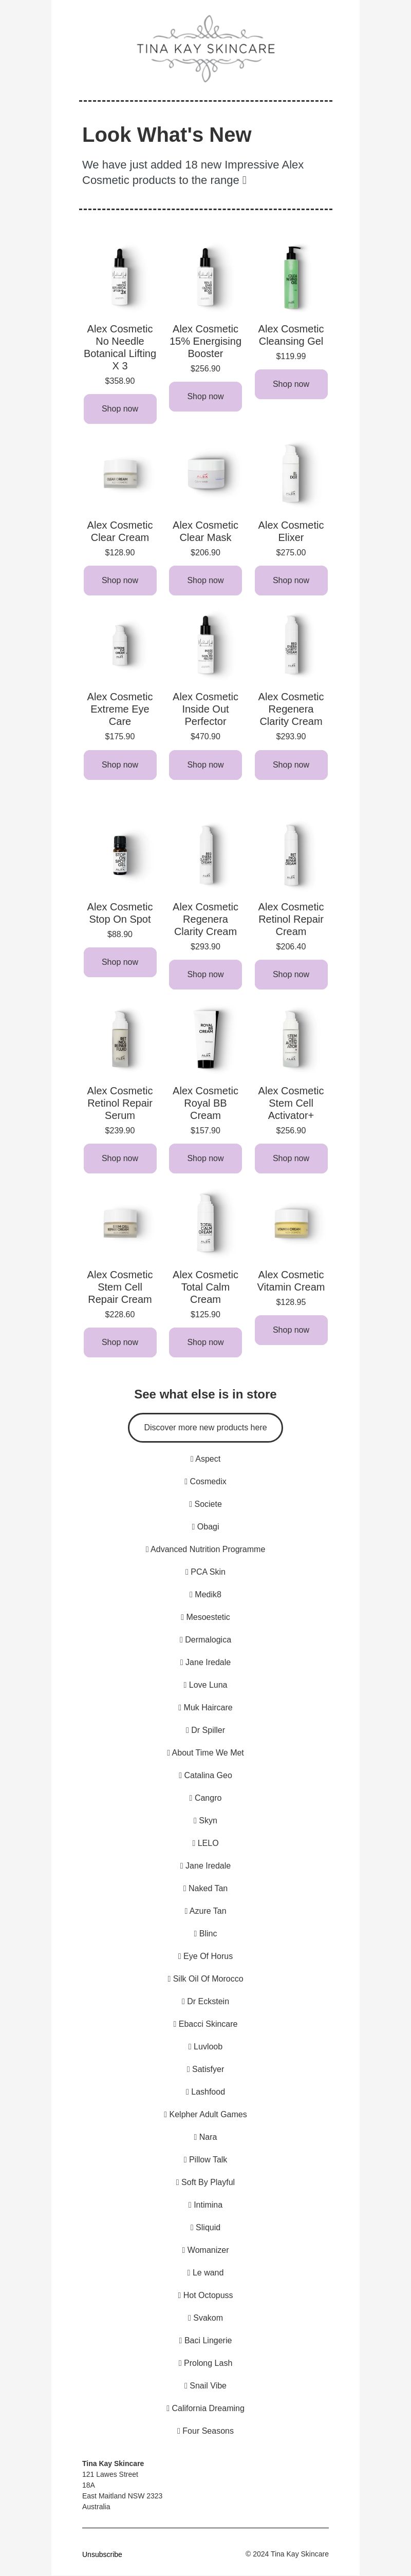Viewport: 411px width, 2576px height.
Task: Shop now for Alex Cosmetic Elixer
Action: [x=291, y=580]
